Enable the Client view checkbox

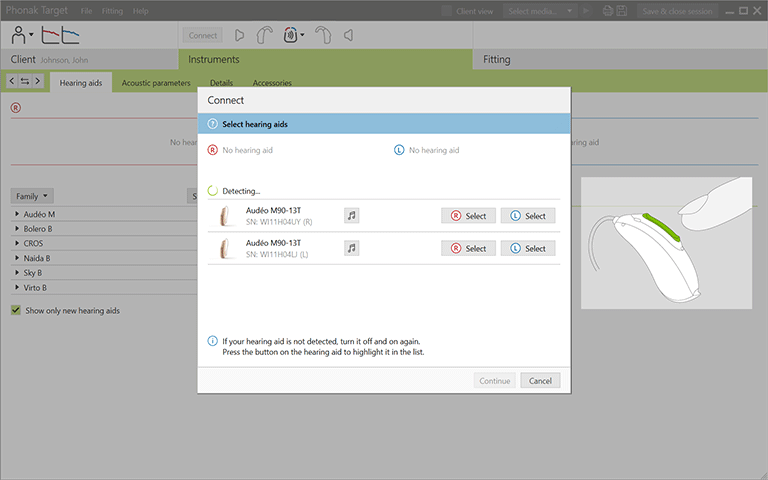pos(446,11)
